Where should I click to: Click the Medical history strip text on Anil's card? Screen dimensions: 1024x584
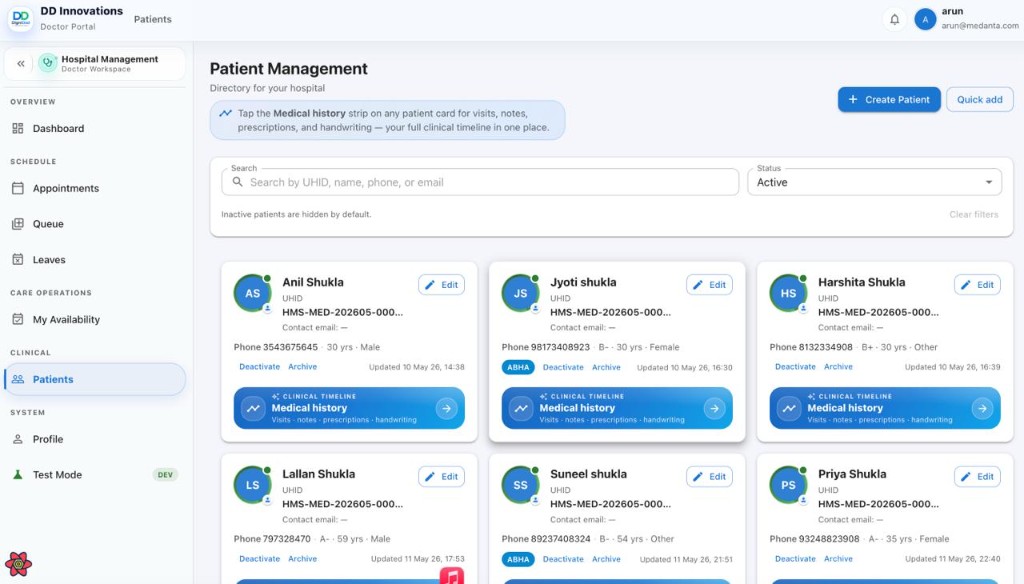pyautogui.click(x=309, y=408)
